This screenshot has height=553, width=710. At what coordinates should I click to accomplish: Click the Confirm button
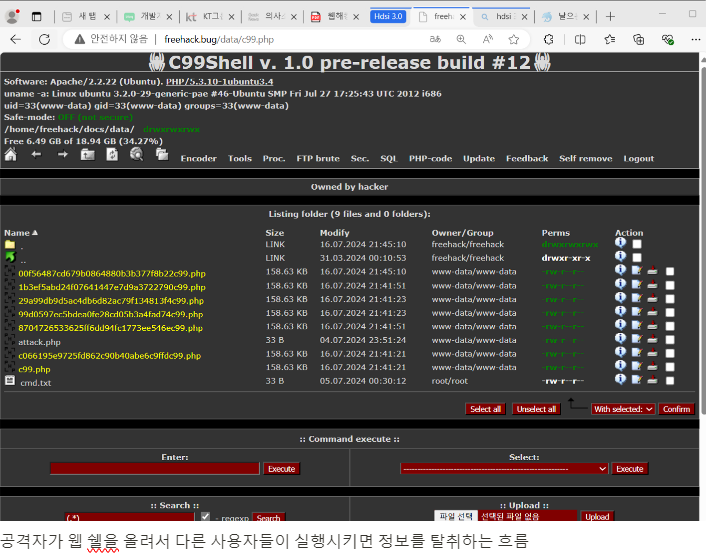point(676,409)
